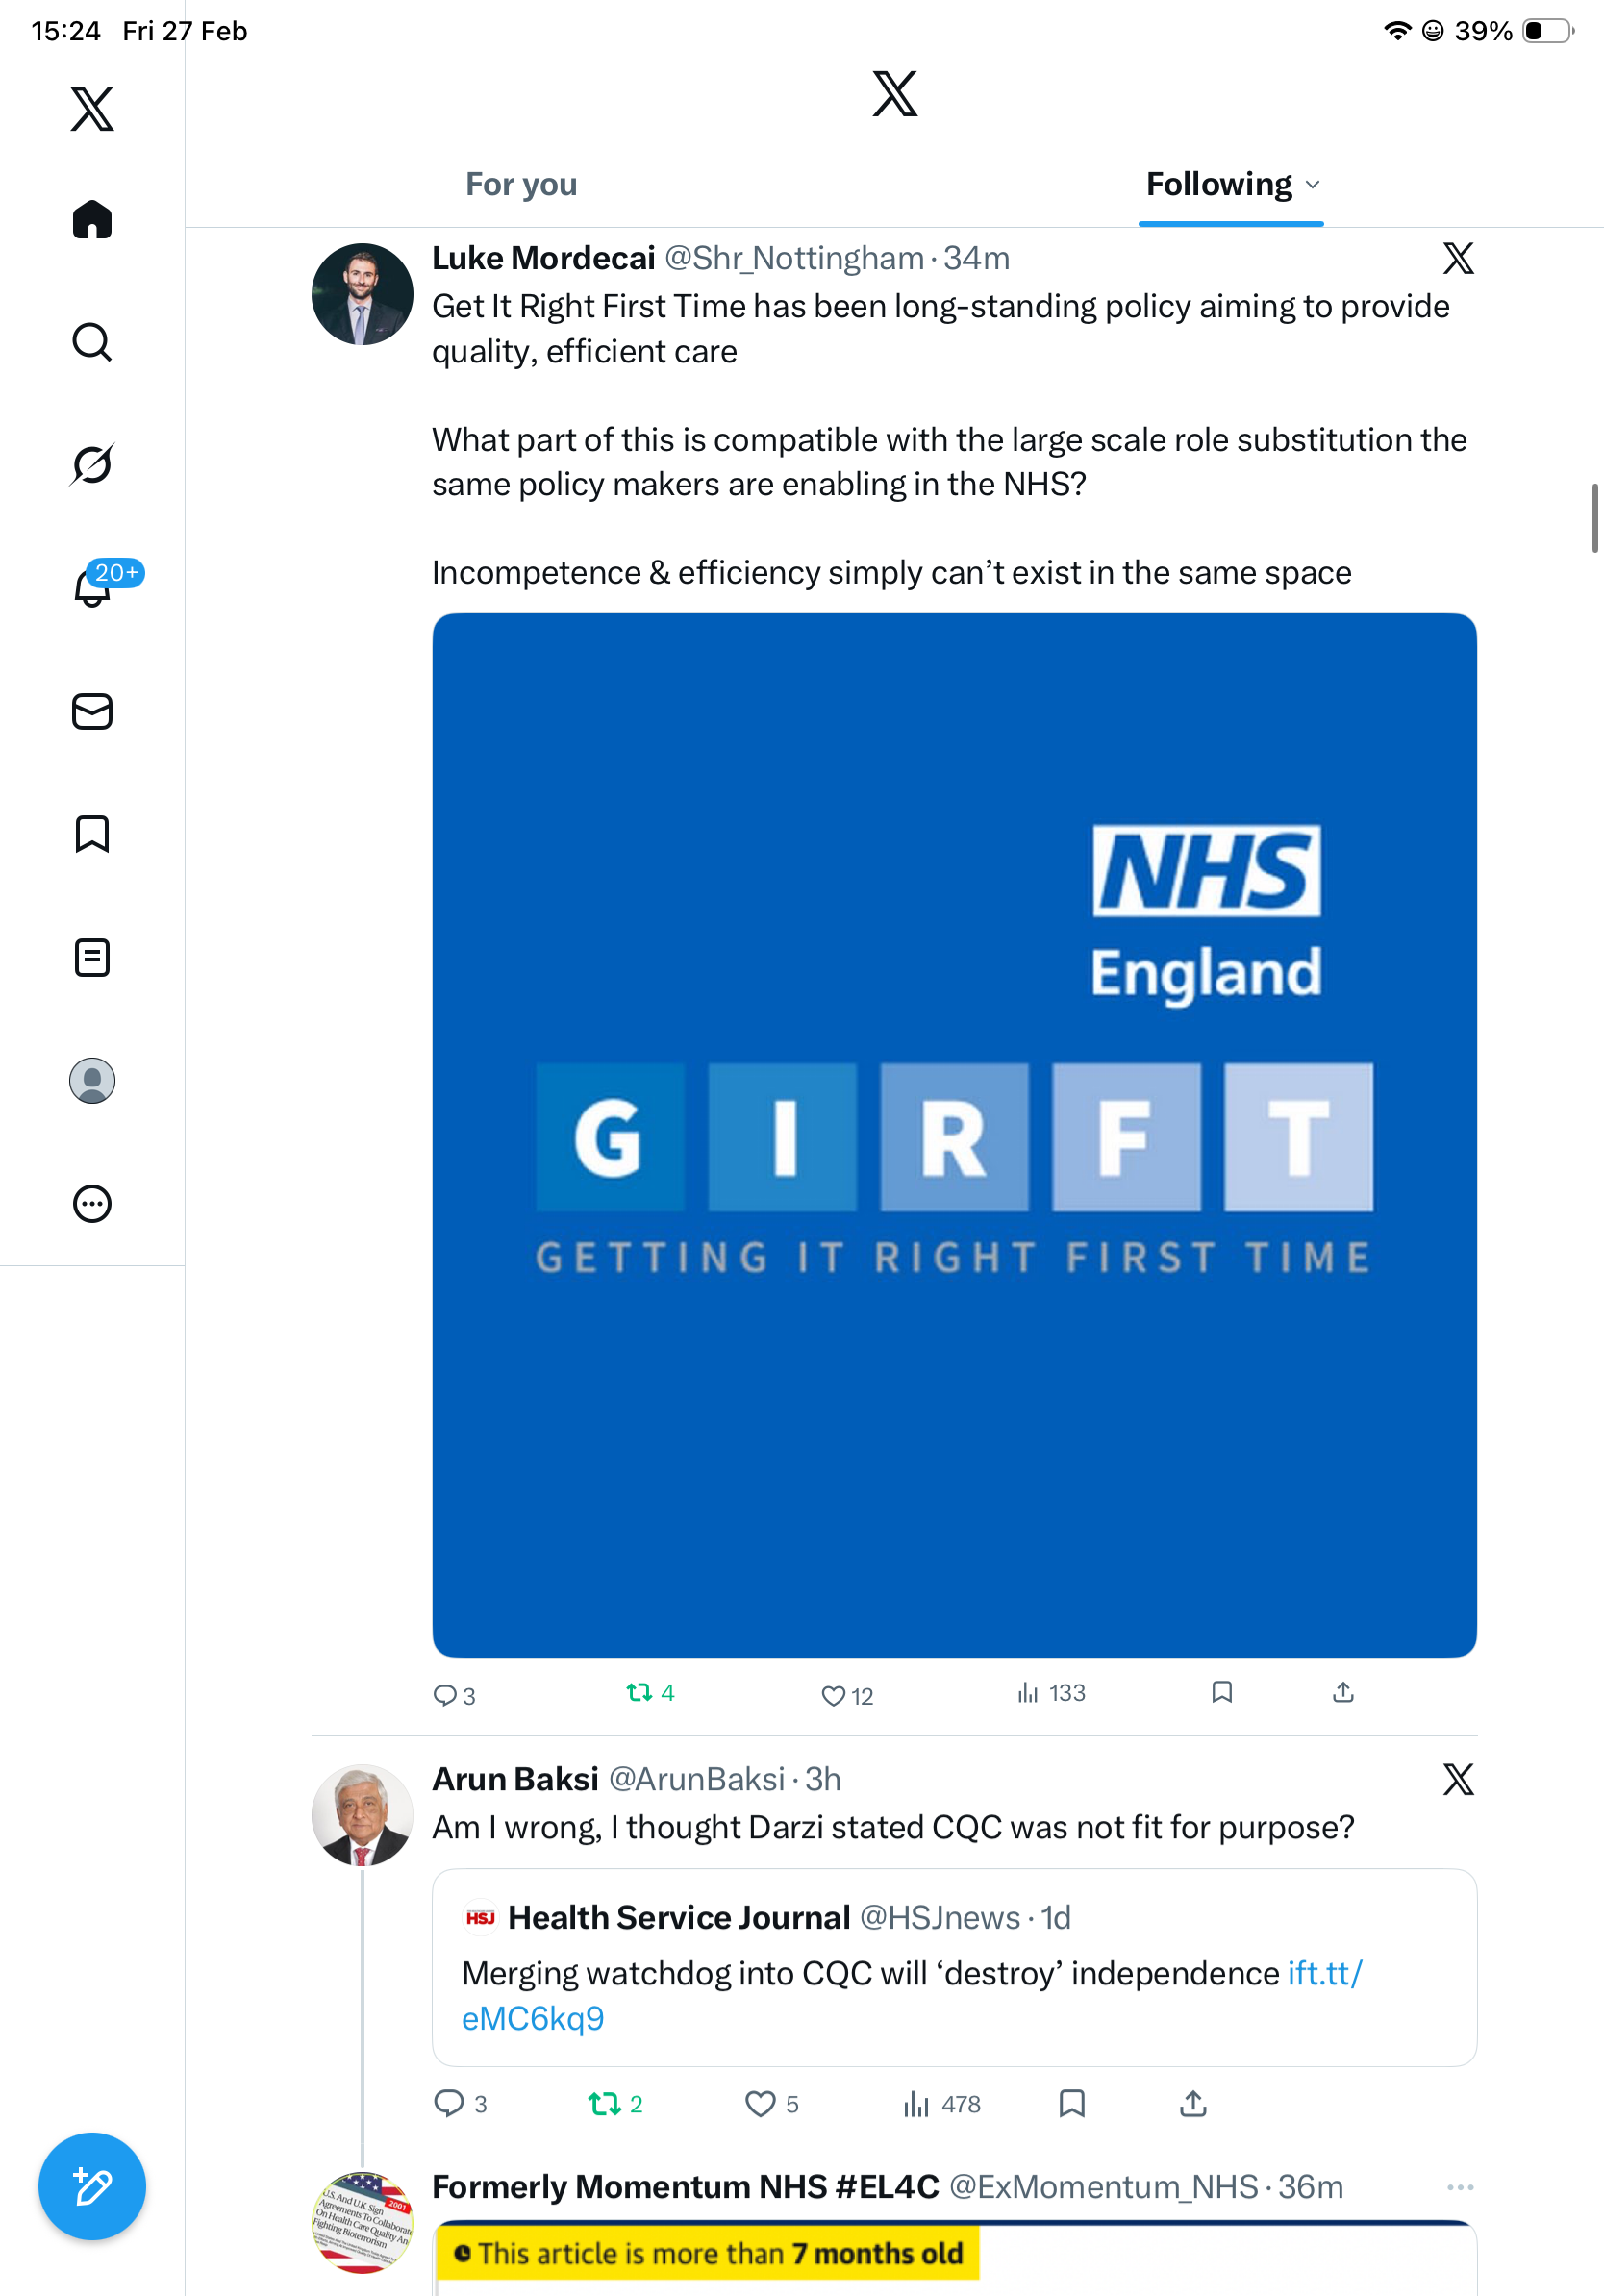Open the Lists icon in sidebar

(x=92, y=957)
